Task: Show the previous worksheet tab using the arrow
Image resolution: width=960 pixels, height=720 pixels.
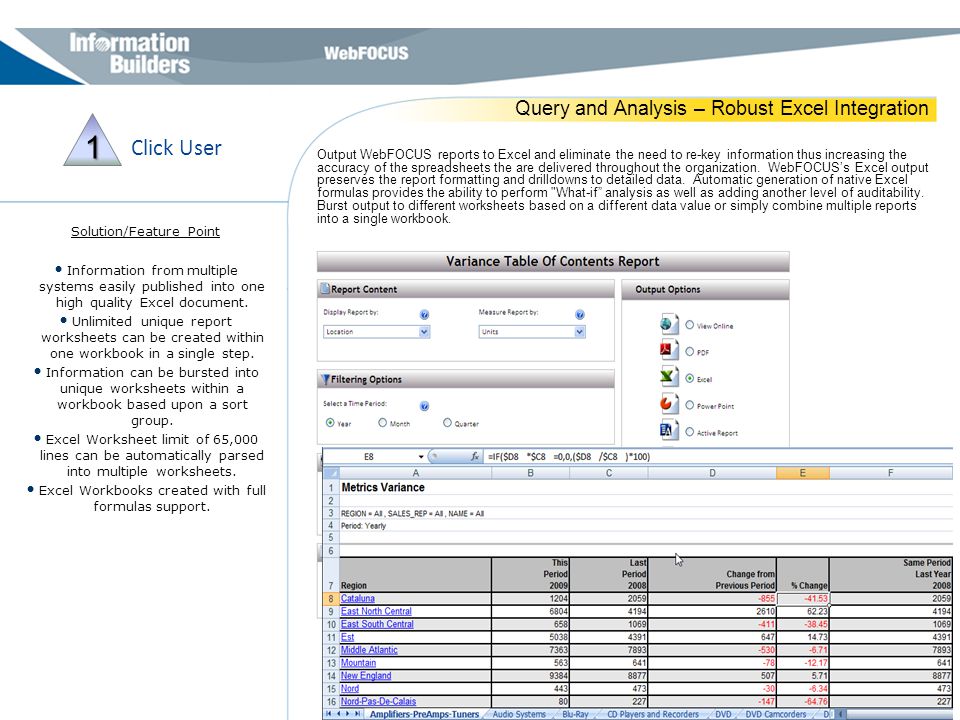Action: point(339,714)
